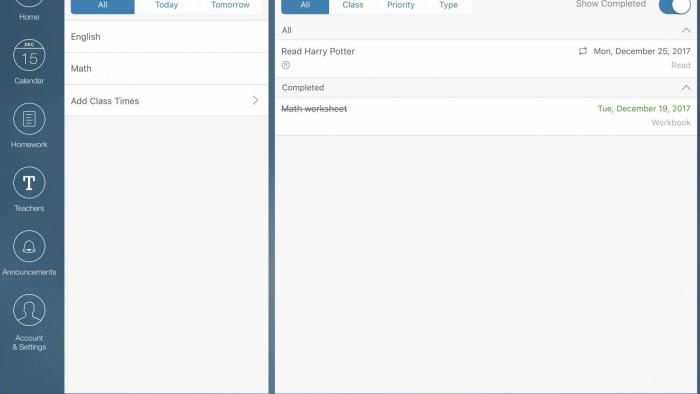The width and height of the screenshot is (700, 394).
Task: Open the Teachers icon in sidebar
Action: pyautogui.click(x=29, y=182)
